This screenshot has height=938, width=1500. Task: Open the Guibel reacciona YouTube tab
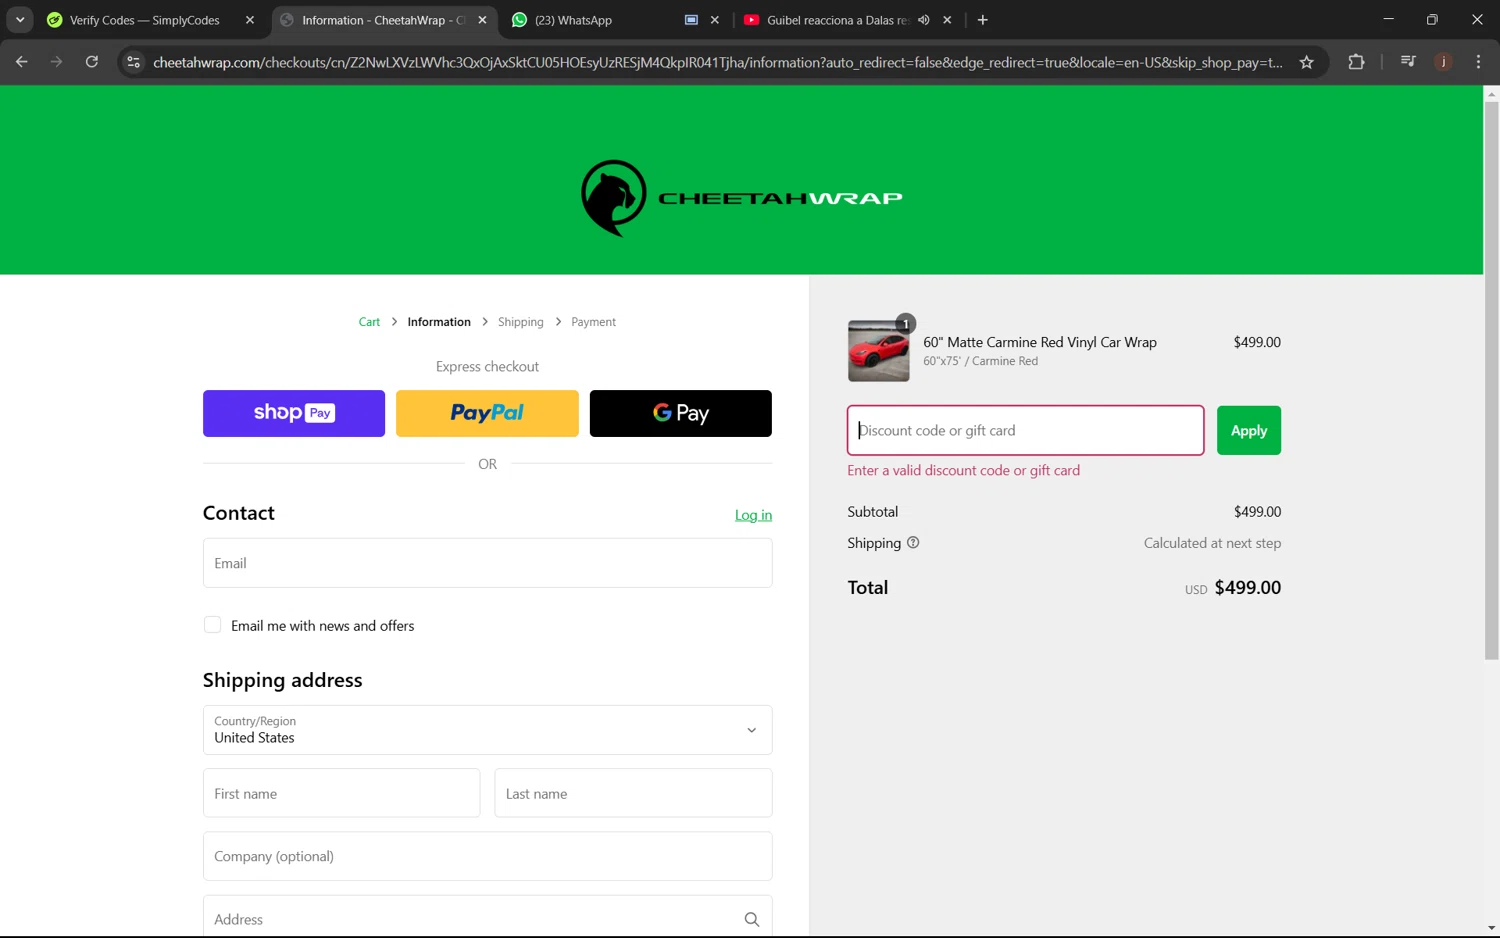click(x=837, y=20)
